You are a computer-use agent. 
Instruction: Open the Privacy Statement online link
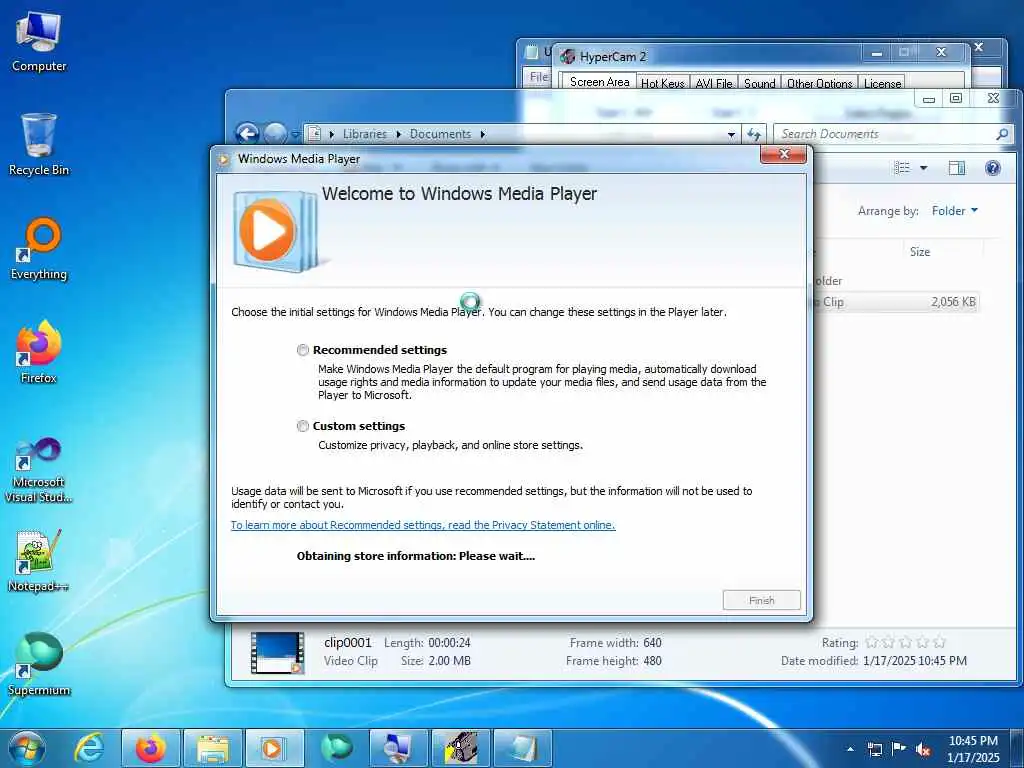coord(423,525)
